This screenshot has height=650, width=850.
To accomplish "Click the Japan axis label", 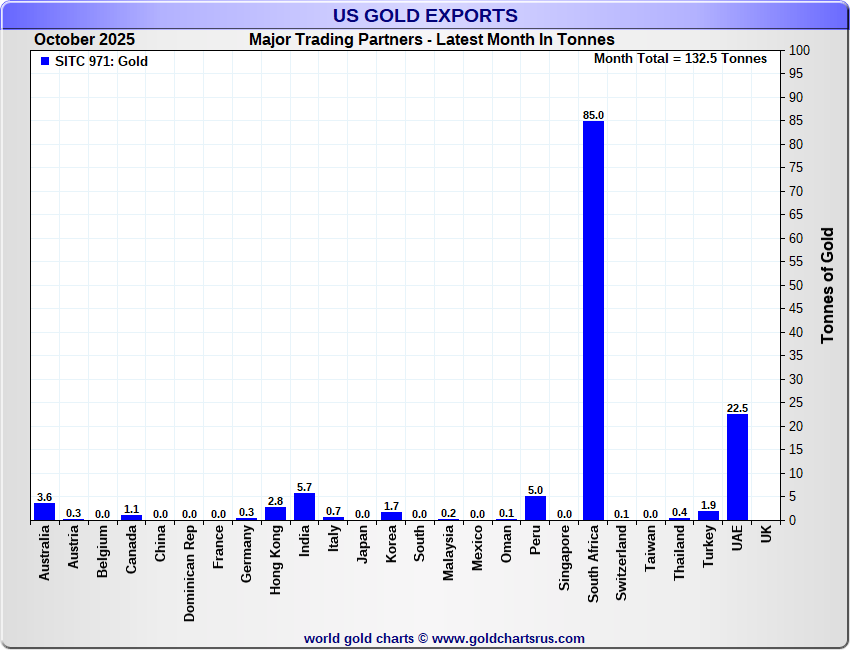I will click(x=362, y=544).
